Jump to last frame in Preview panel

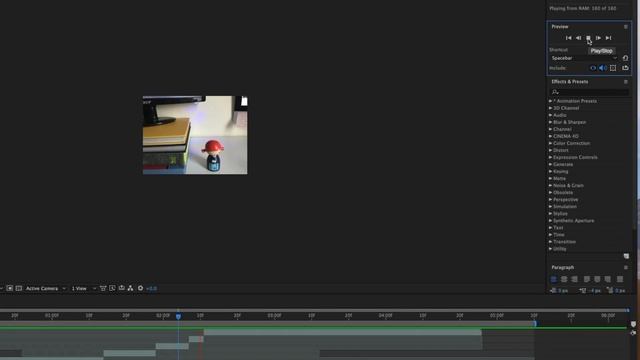609,38
